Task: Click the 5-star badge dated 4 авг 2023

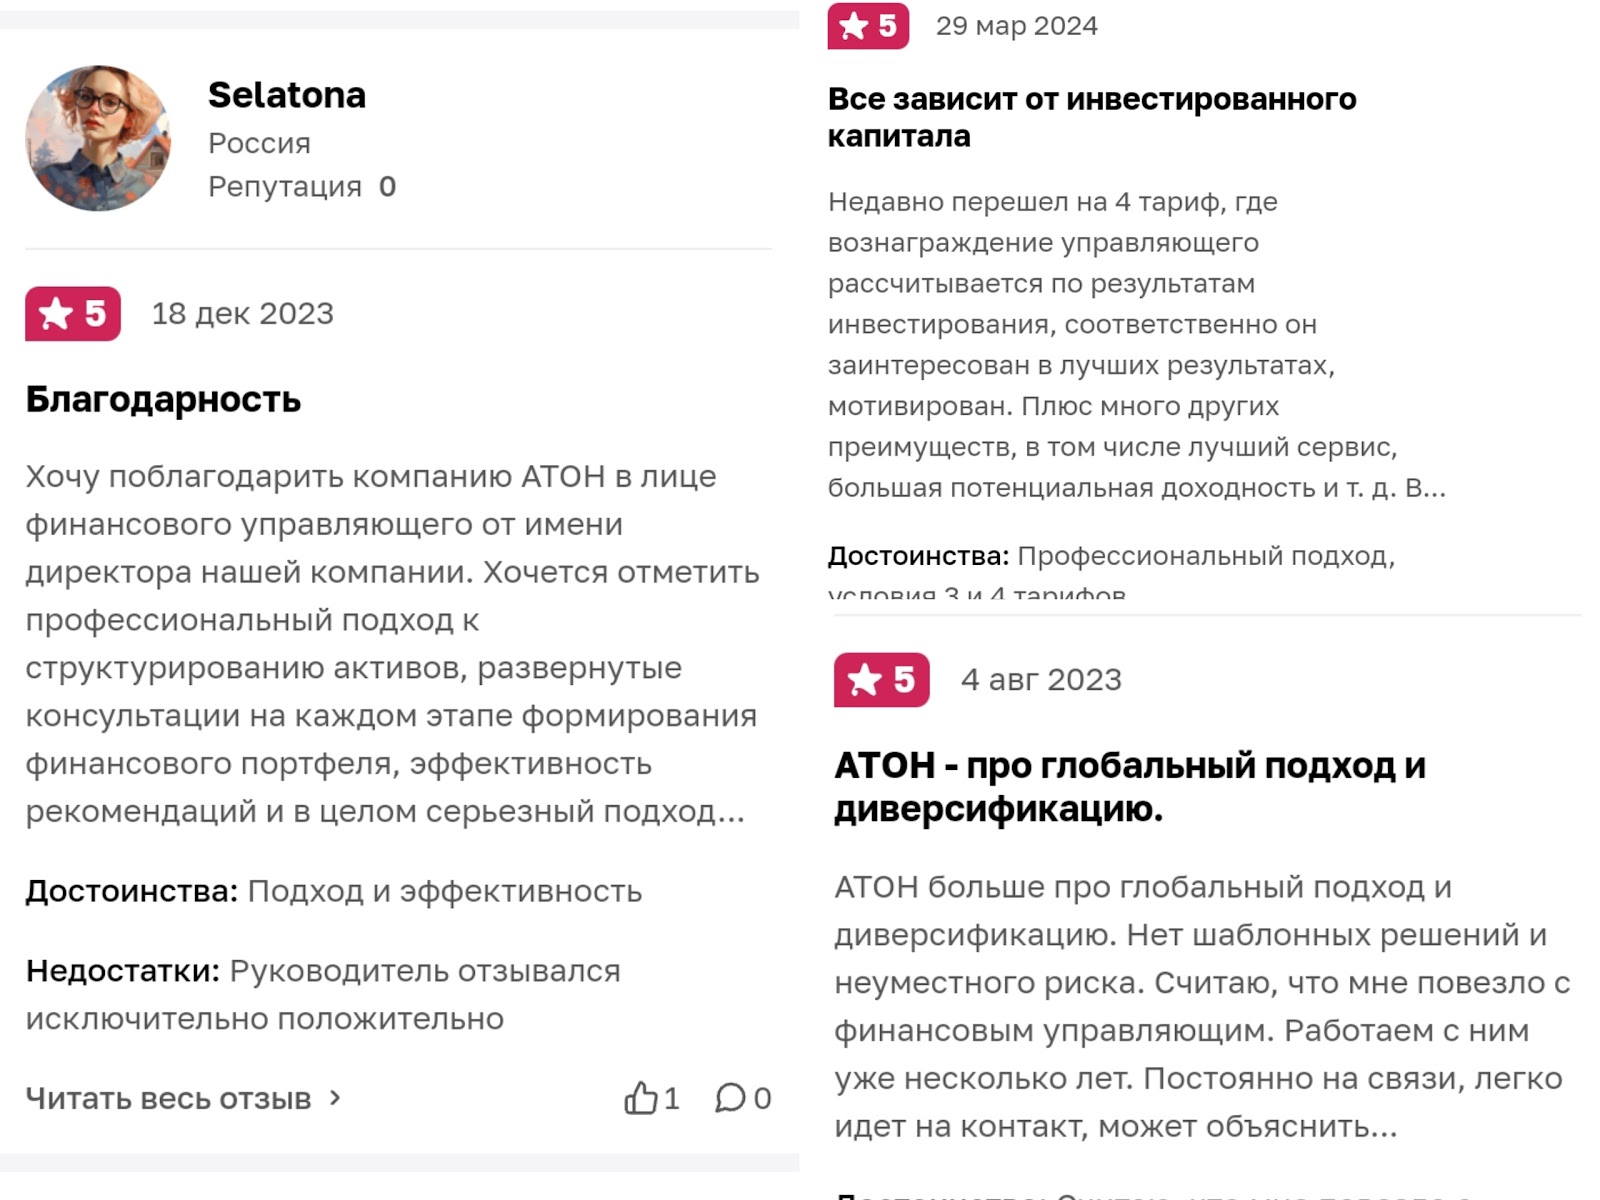Action: [x=881, y=680]
